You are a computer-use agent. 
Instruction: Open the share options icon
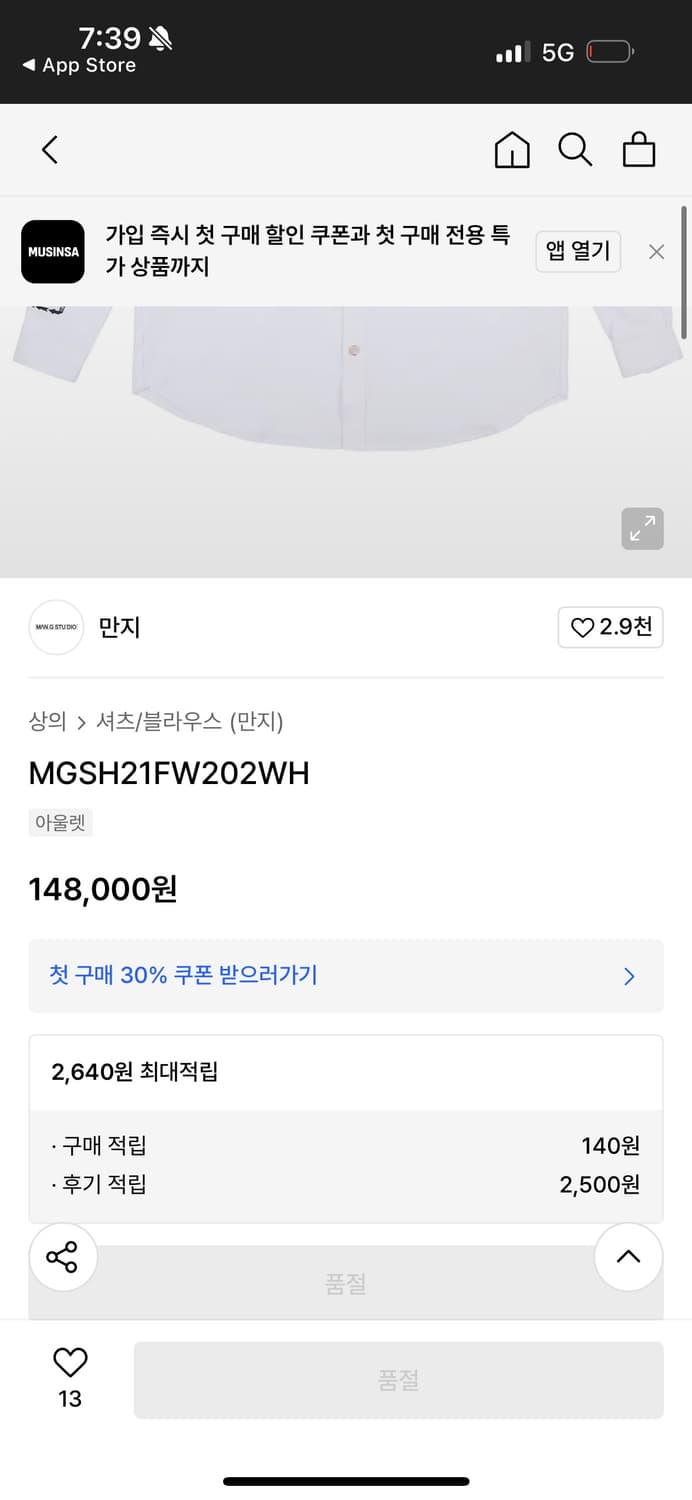click(x=63, y=1257)
